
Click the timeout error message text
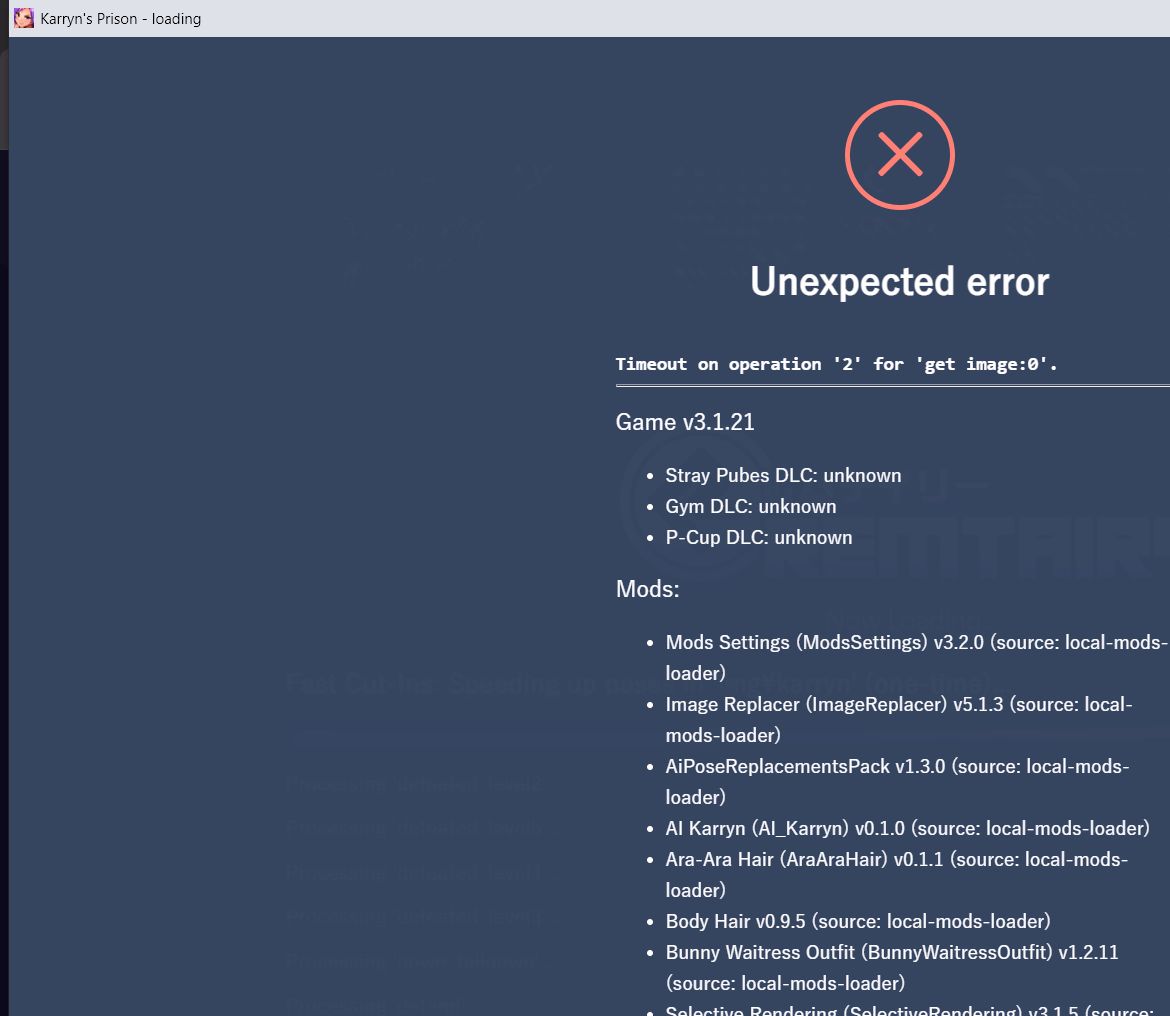pyautogui.click(x=836, y=364)
